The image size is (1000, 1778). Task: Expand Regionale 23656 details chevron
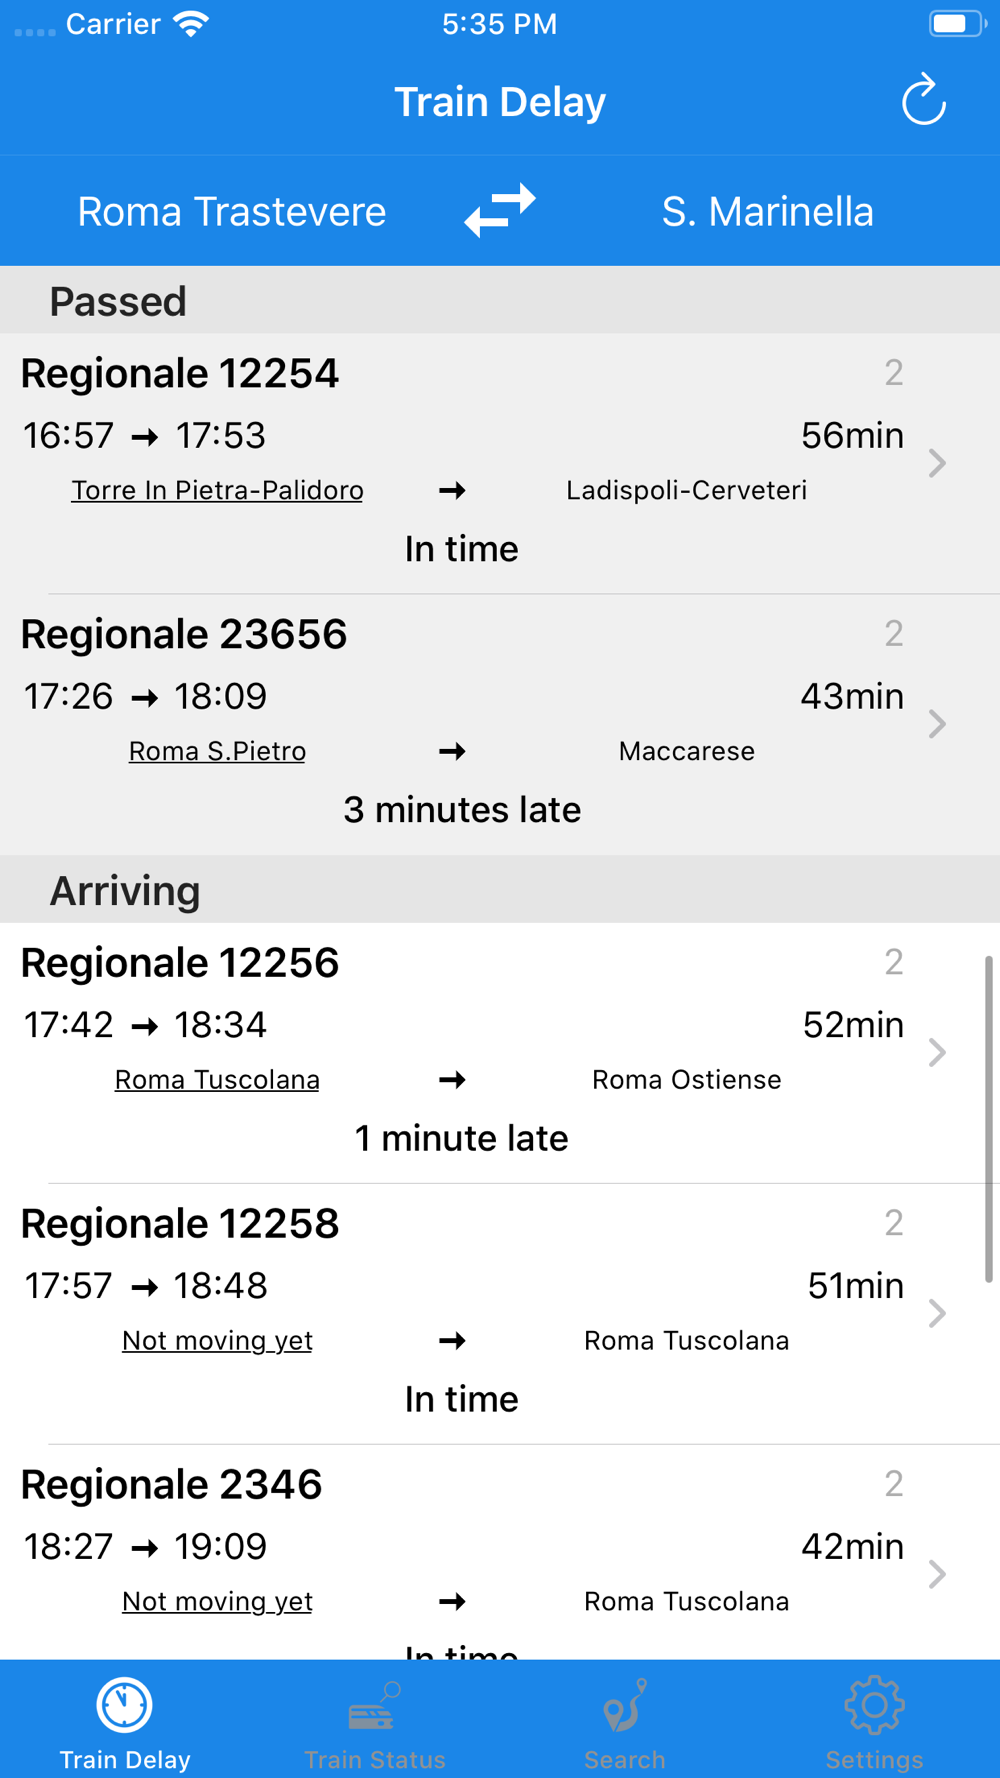[937, 724]
